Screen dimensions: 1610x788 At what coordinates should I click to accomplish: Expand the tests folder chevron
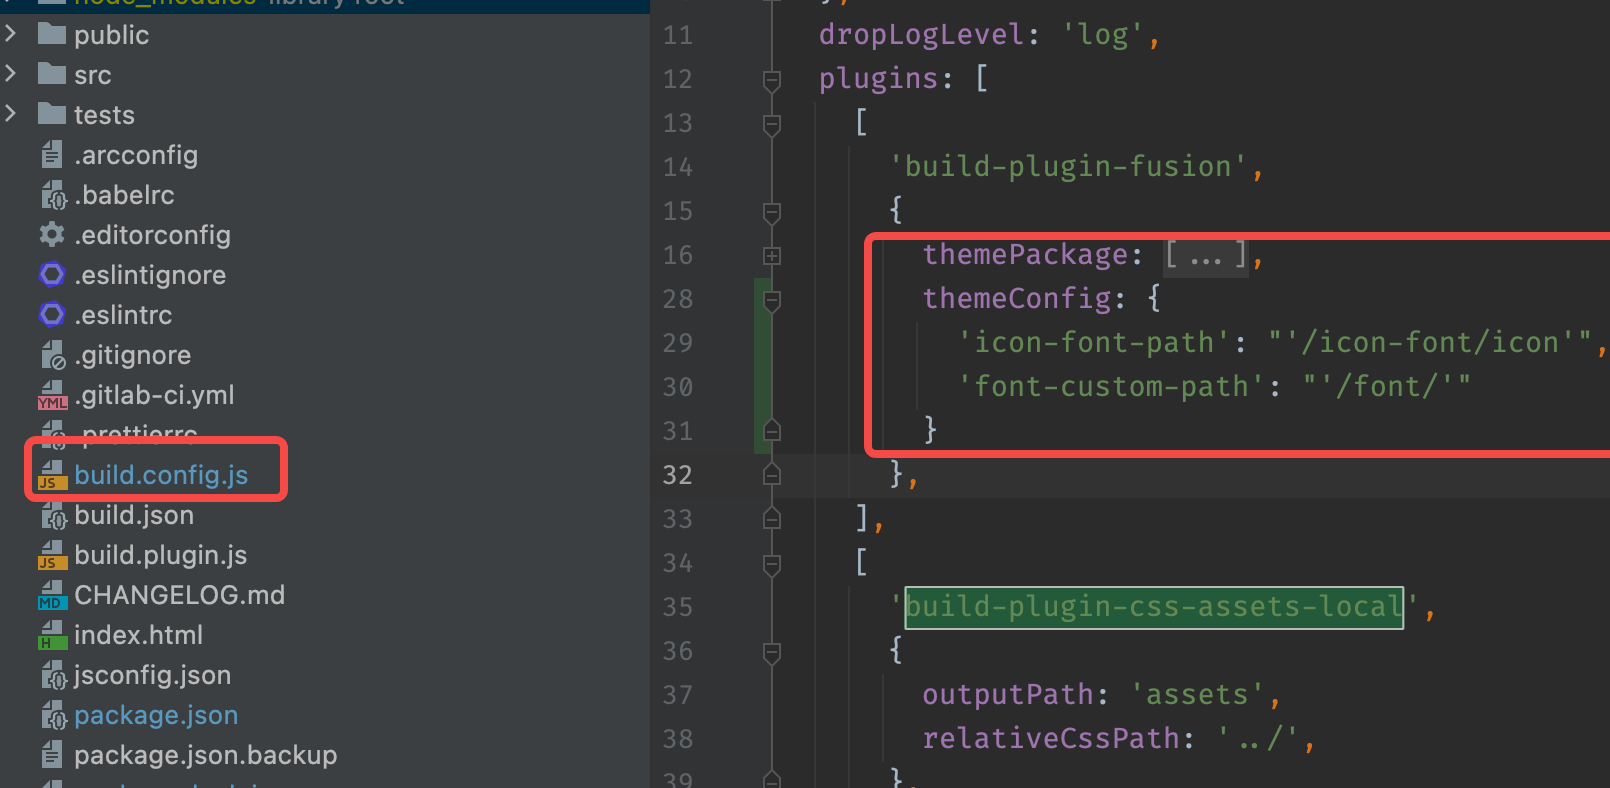(11, 114)
